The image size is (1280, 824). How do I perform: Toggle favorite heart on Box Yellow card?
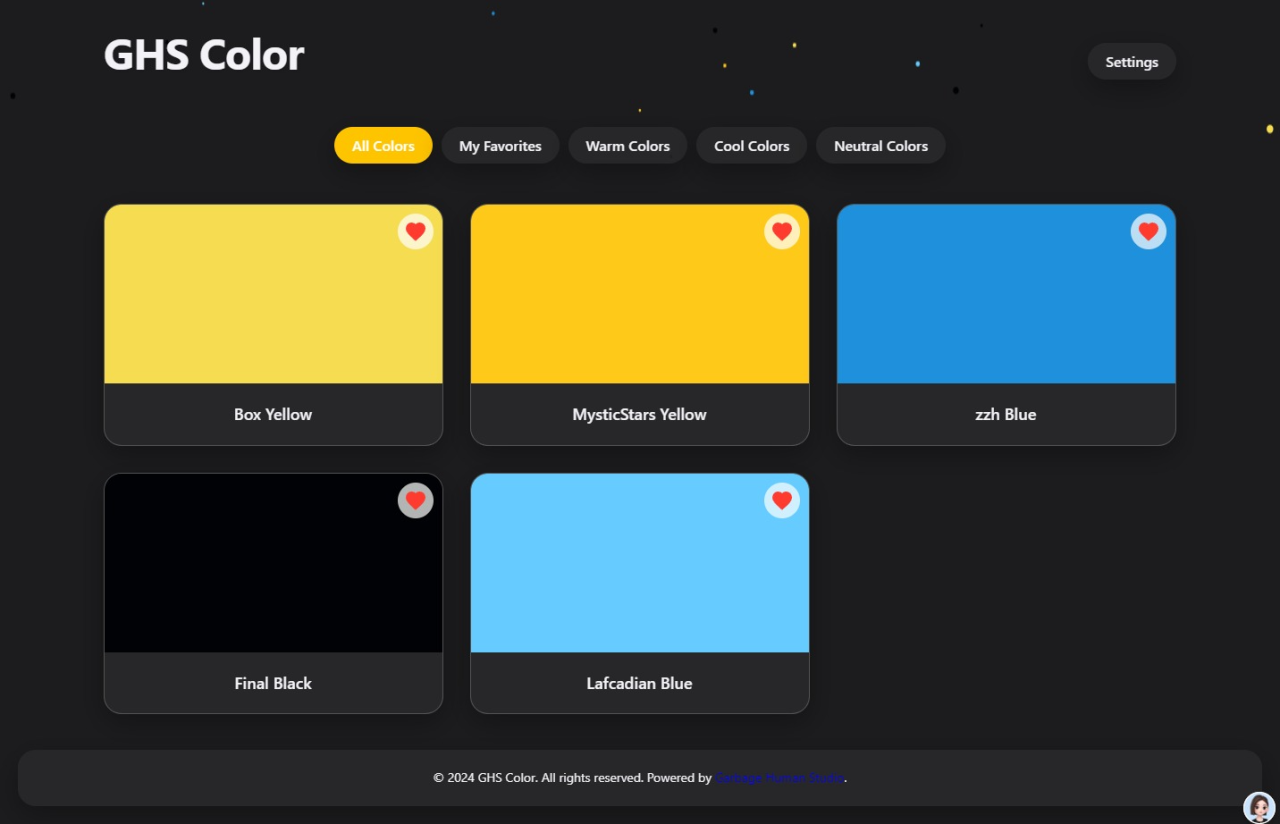point(415,231)
